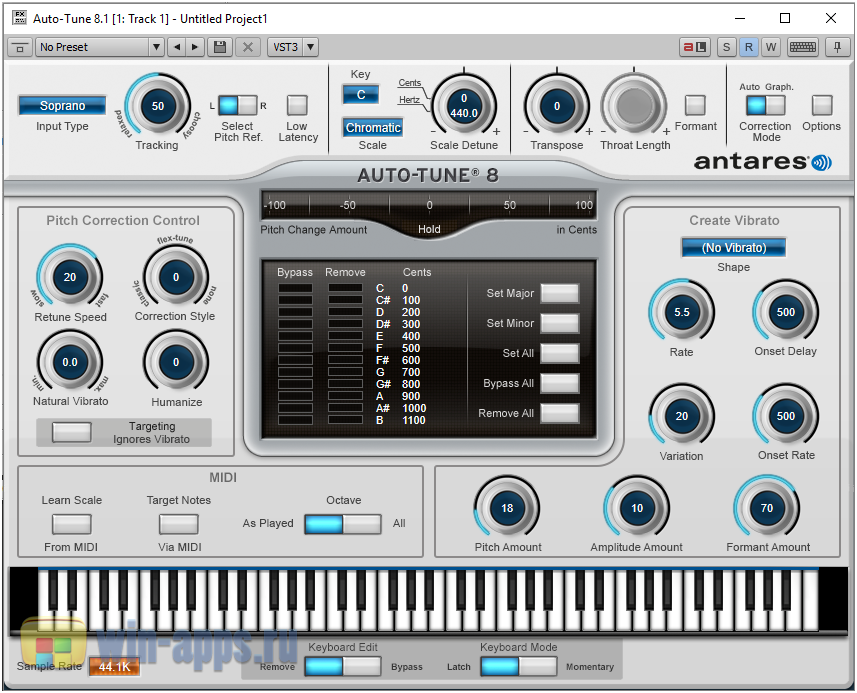Click the Bypass cell for note F#

pos(295,360)
